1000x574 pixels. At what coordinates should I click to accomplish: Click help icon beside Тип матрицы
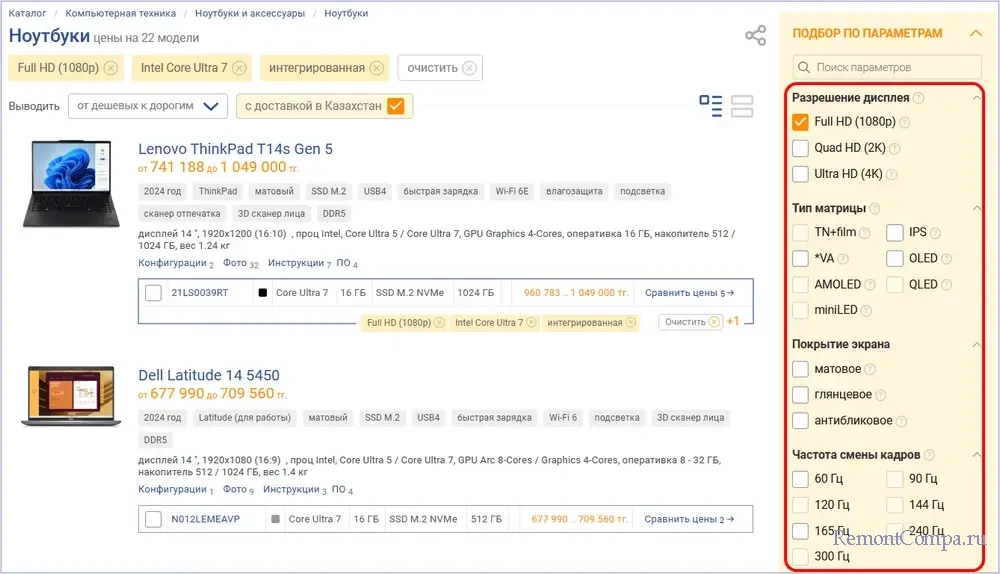pyautogui.click(x=875, y=208)
